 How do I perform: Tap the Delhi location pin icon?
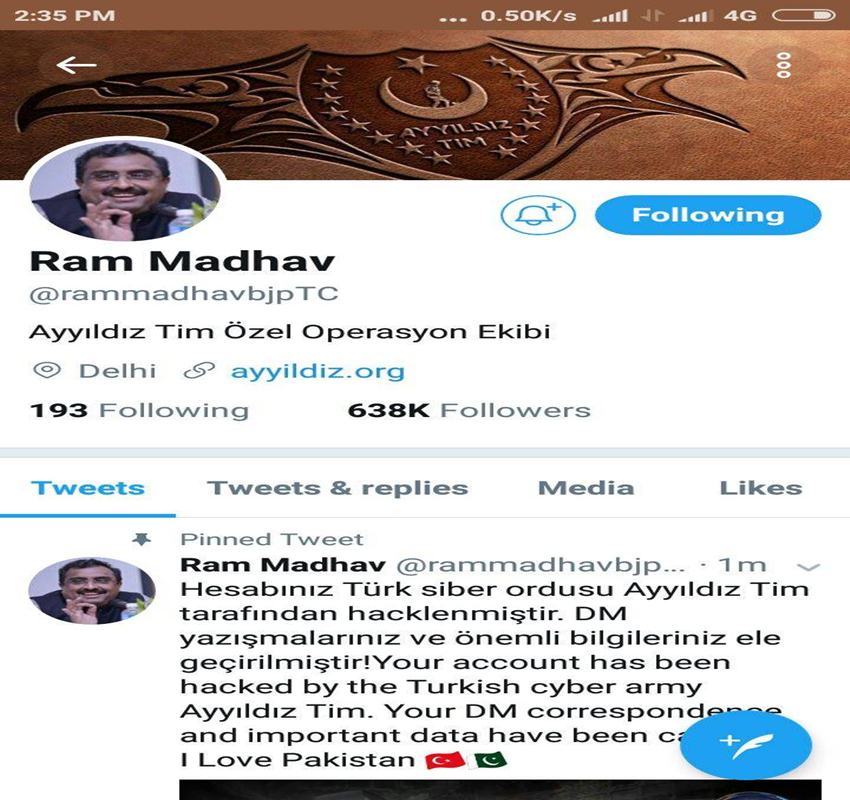click(47, 371)
